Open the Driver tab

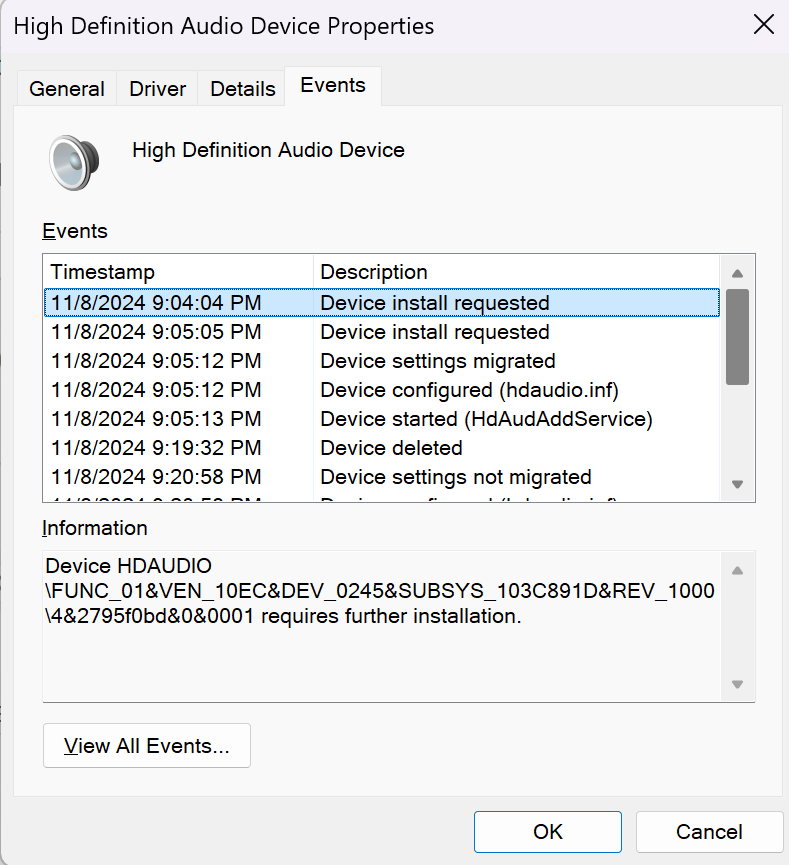(156, 89)
